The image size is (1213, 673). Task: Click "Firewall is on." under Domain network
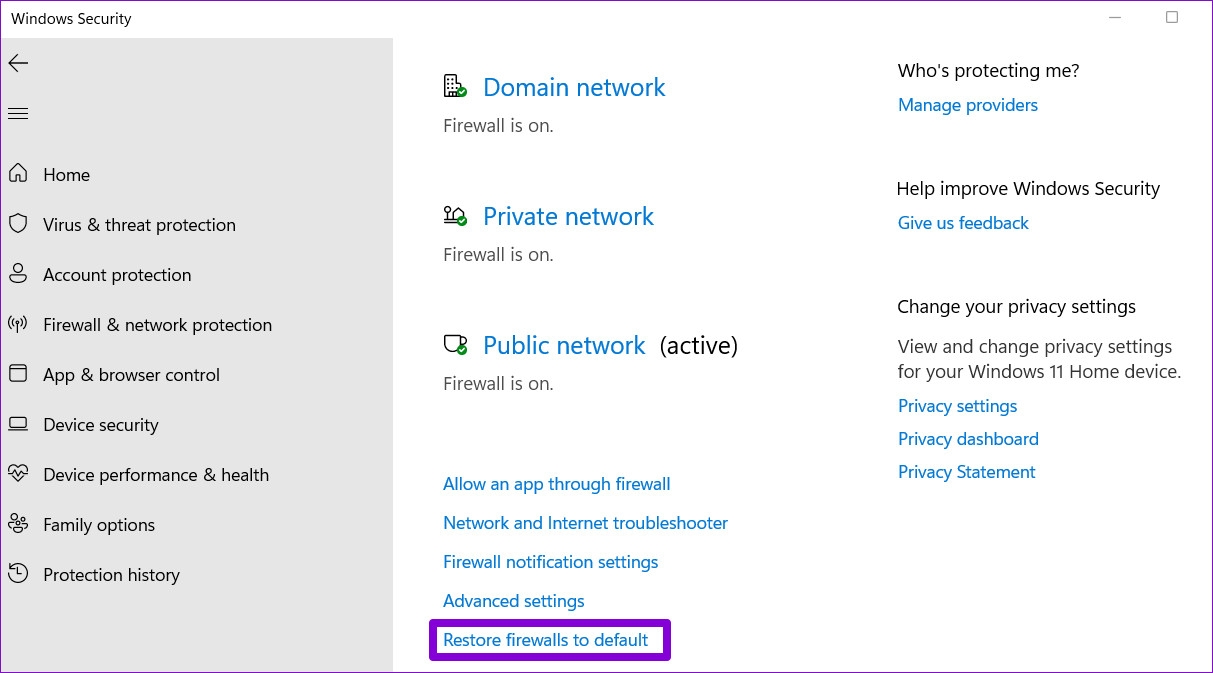tap(498, 126)
